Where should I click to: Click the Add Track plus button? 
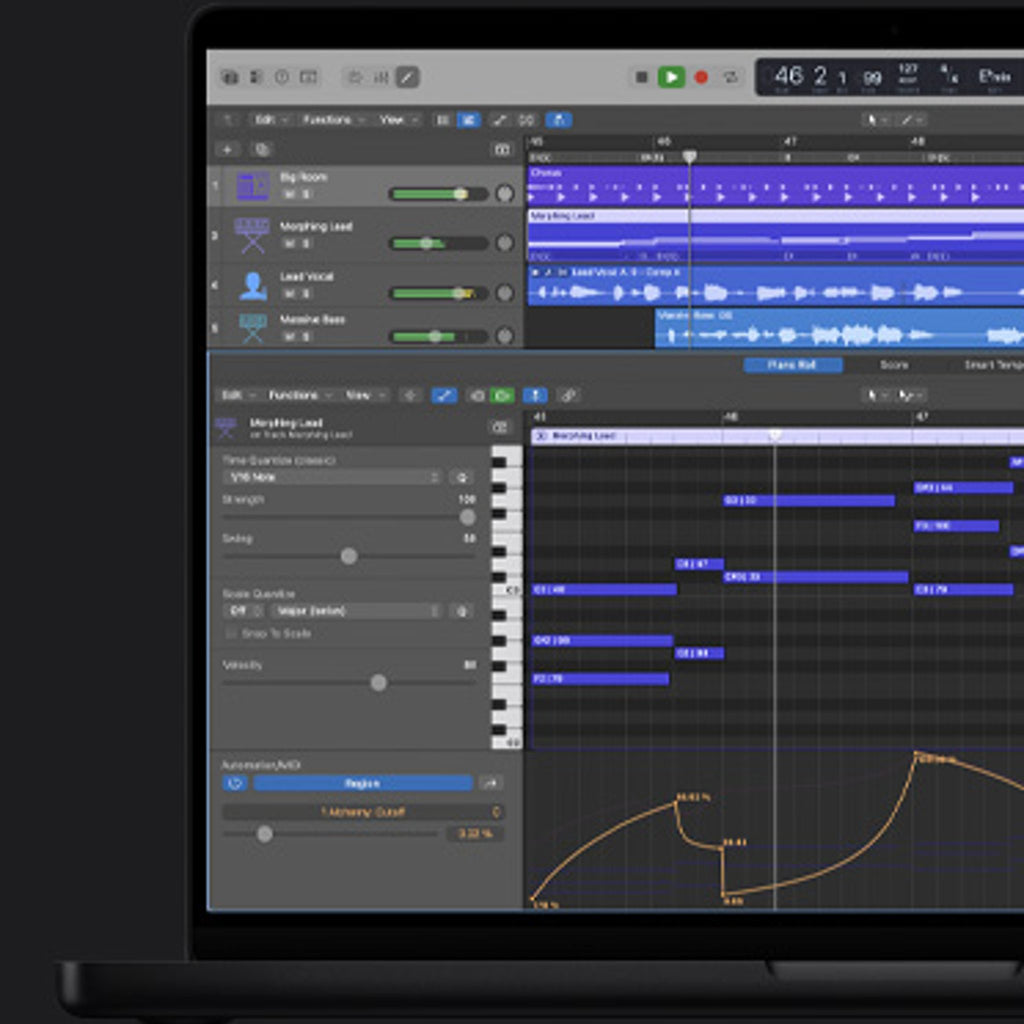pyautogui.click(x=227, y=150)
